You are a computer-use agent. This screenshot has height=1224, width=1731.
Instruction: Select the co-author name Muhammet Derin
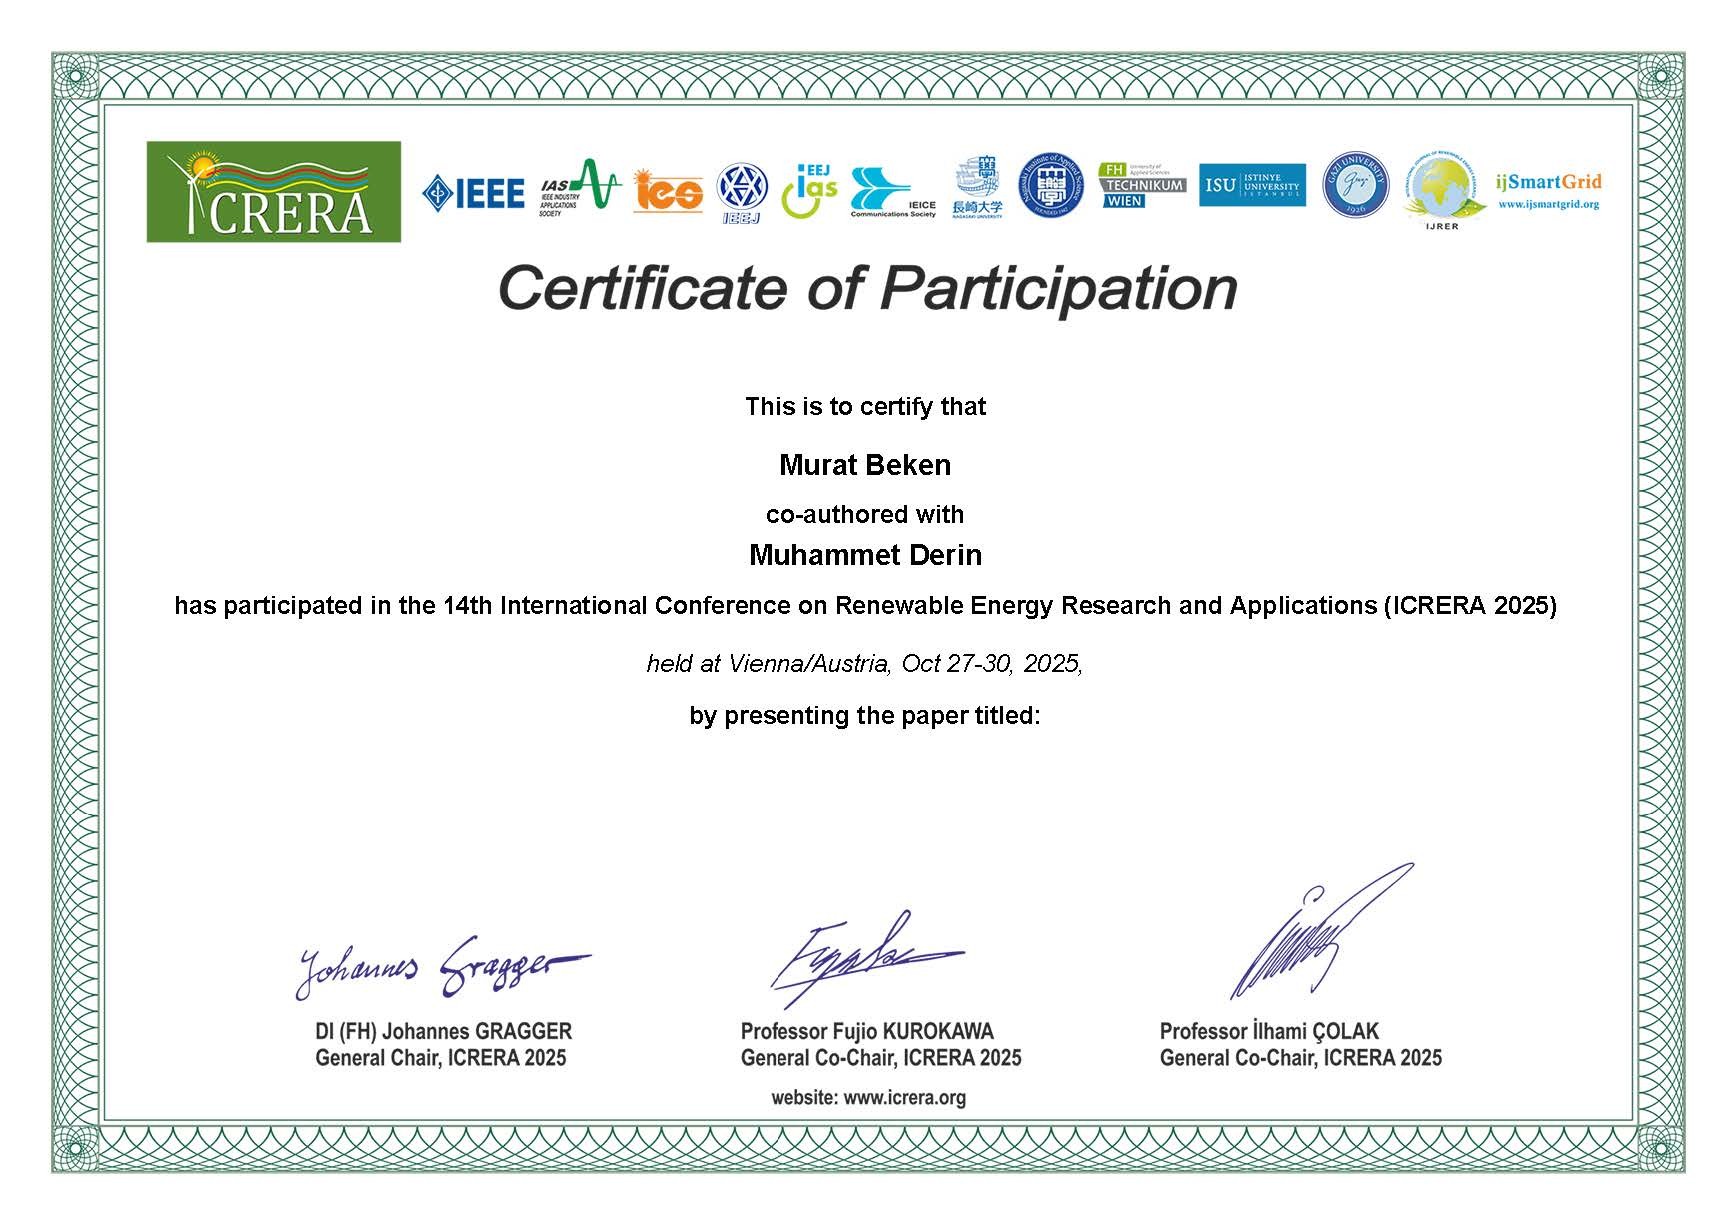point(865,555)
